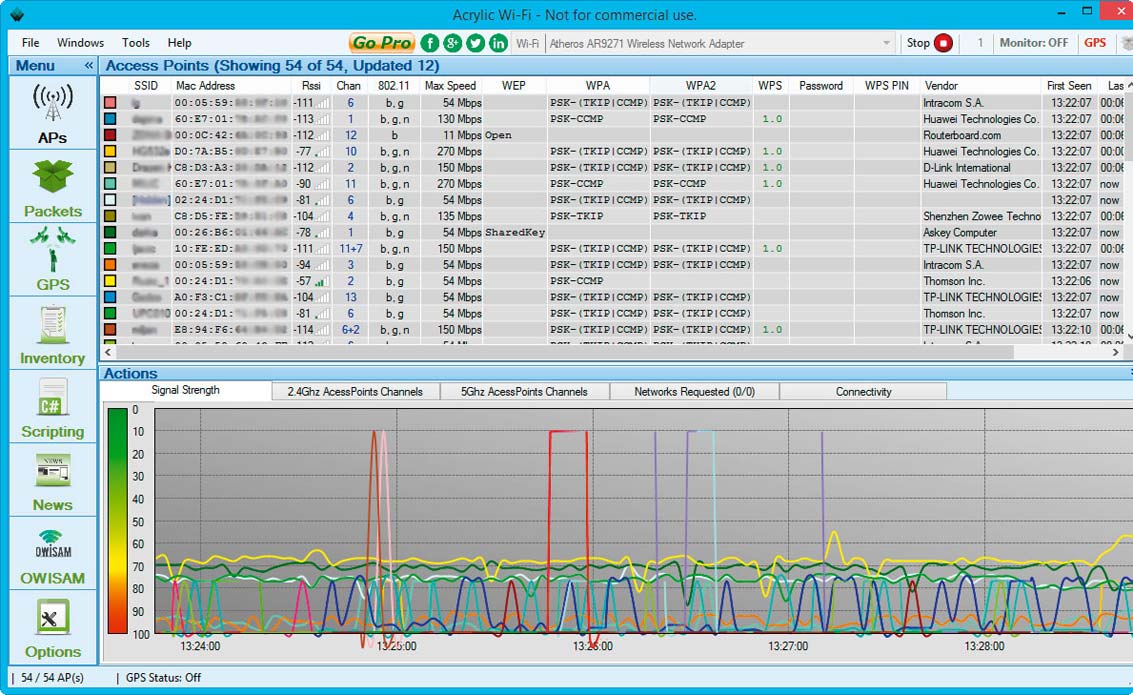
Task: Open the Windows menu
Action: click(x=80, y=43)
